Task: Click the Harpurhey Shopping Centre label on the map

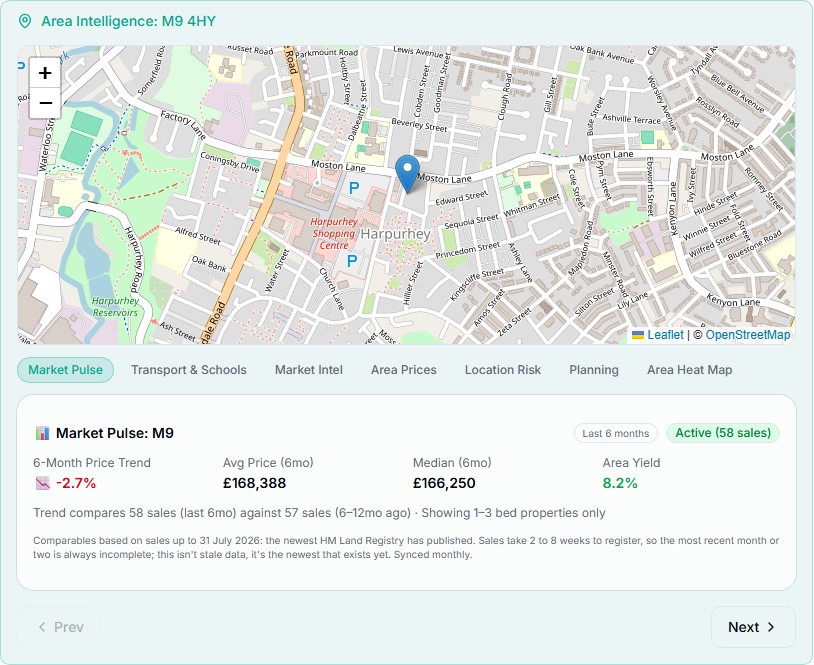Action: [334, 234]
